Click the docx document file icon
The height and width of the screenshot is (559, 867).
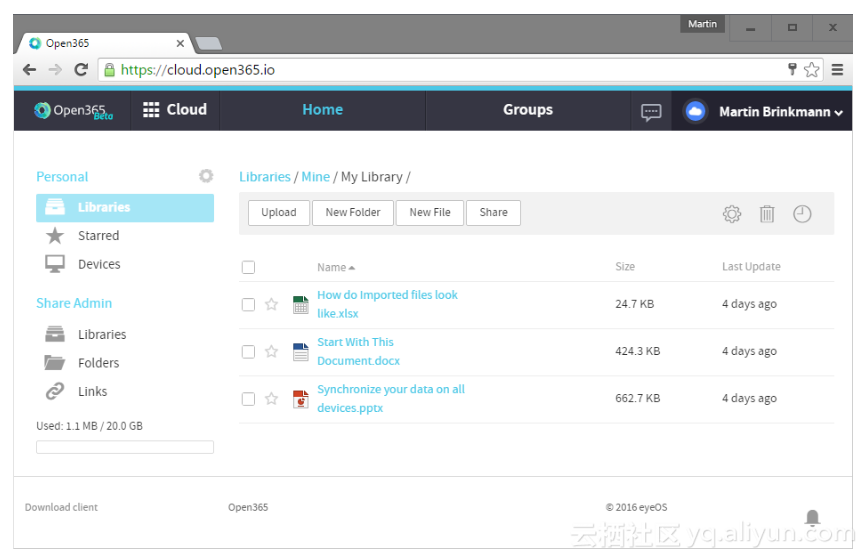[301, 352]
